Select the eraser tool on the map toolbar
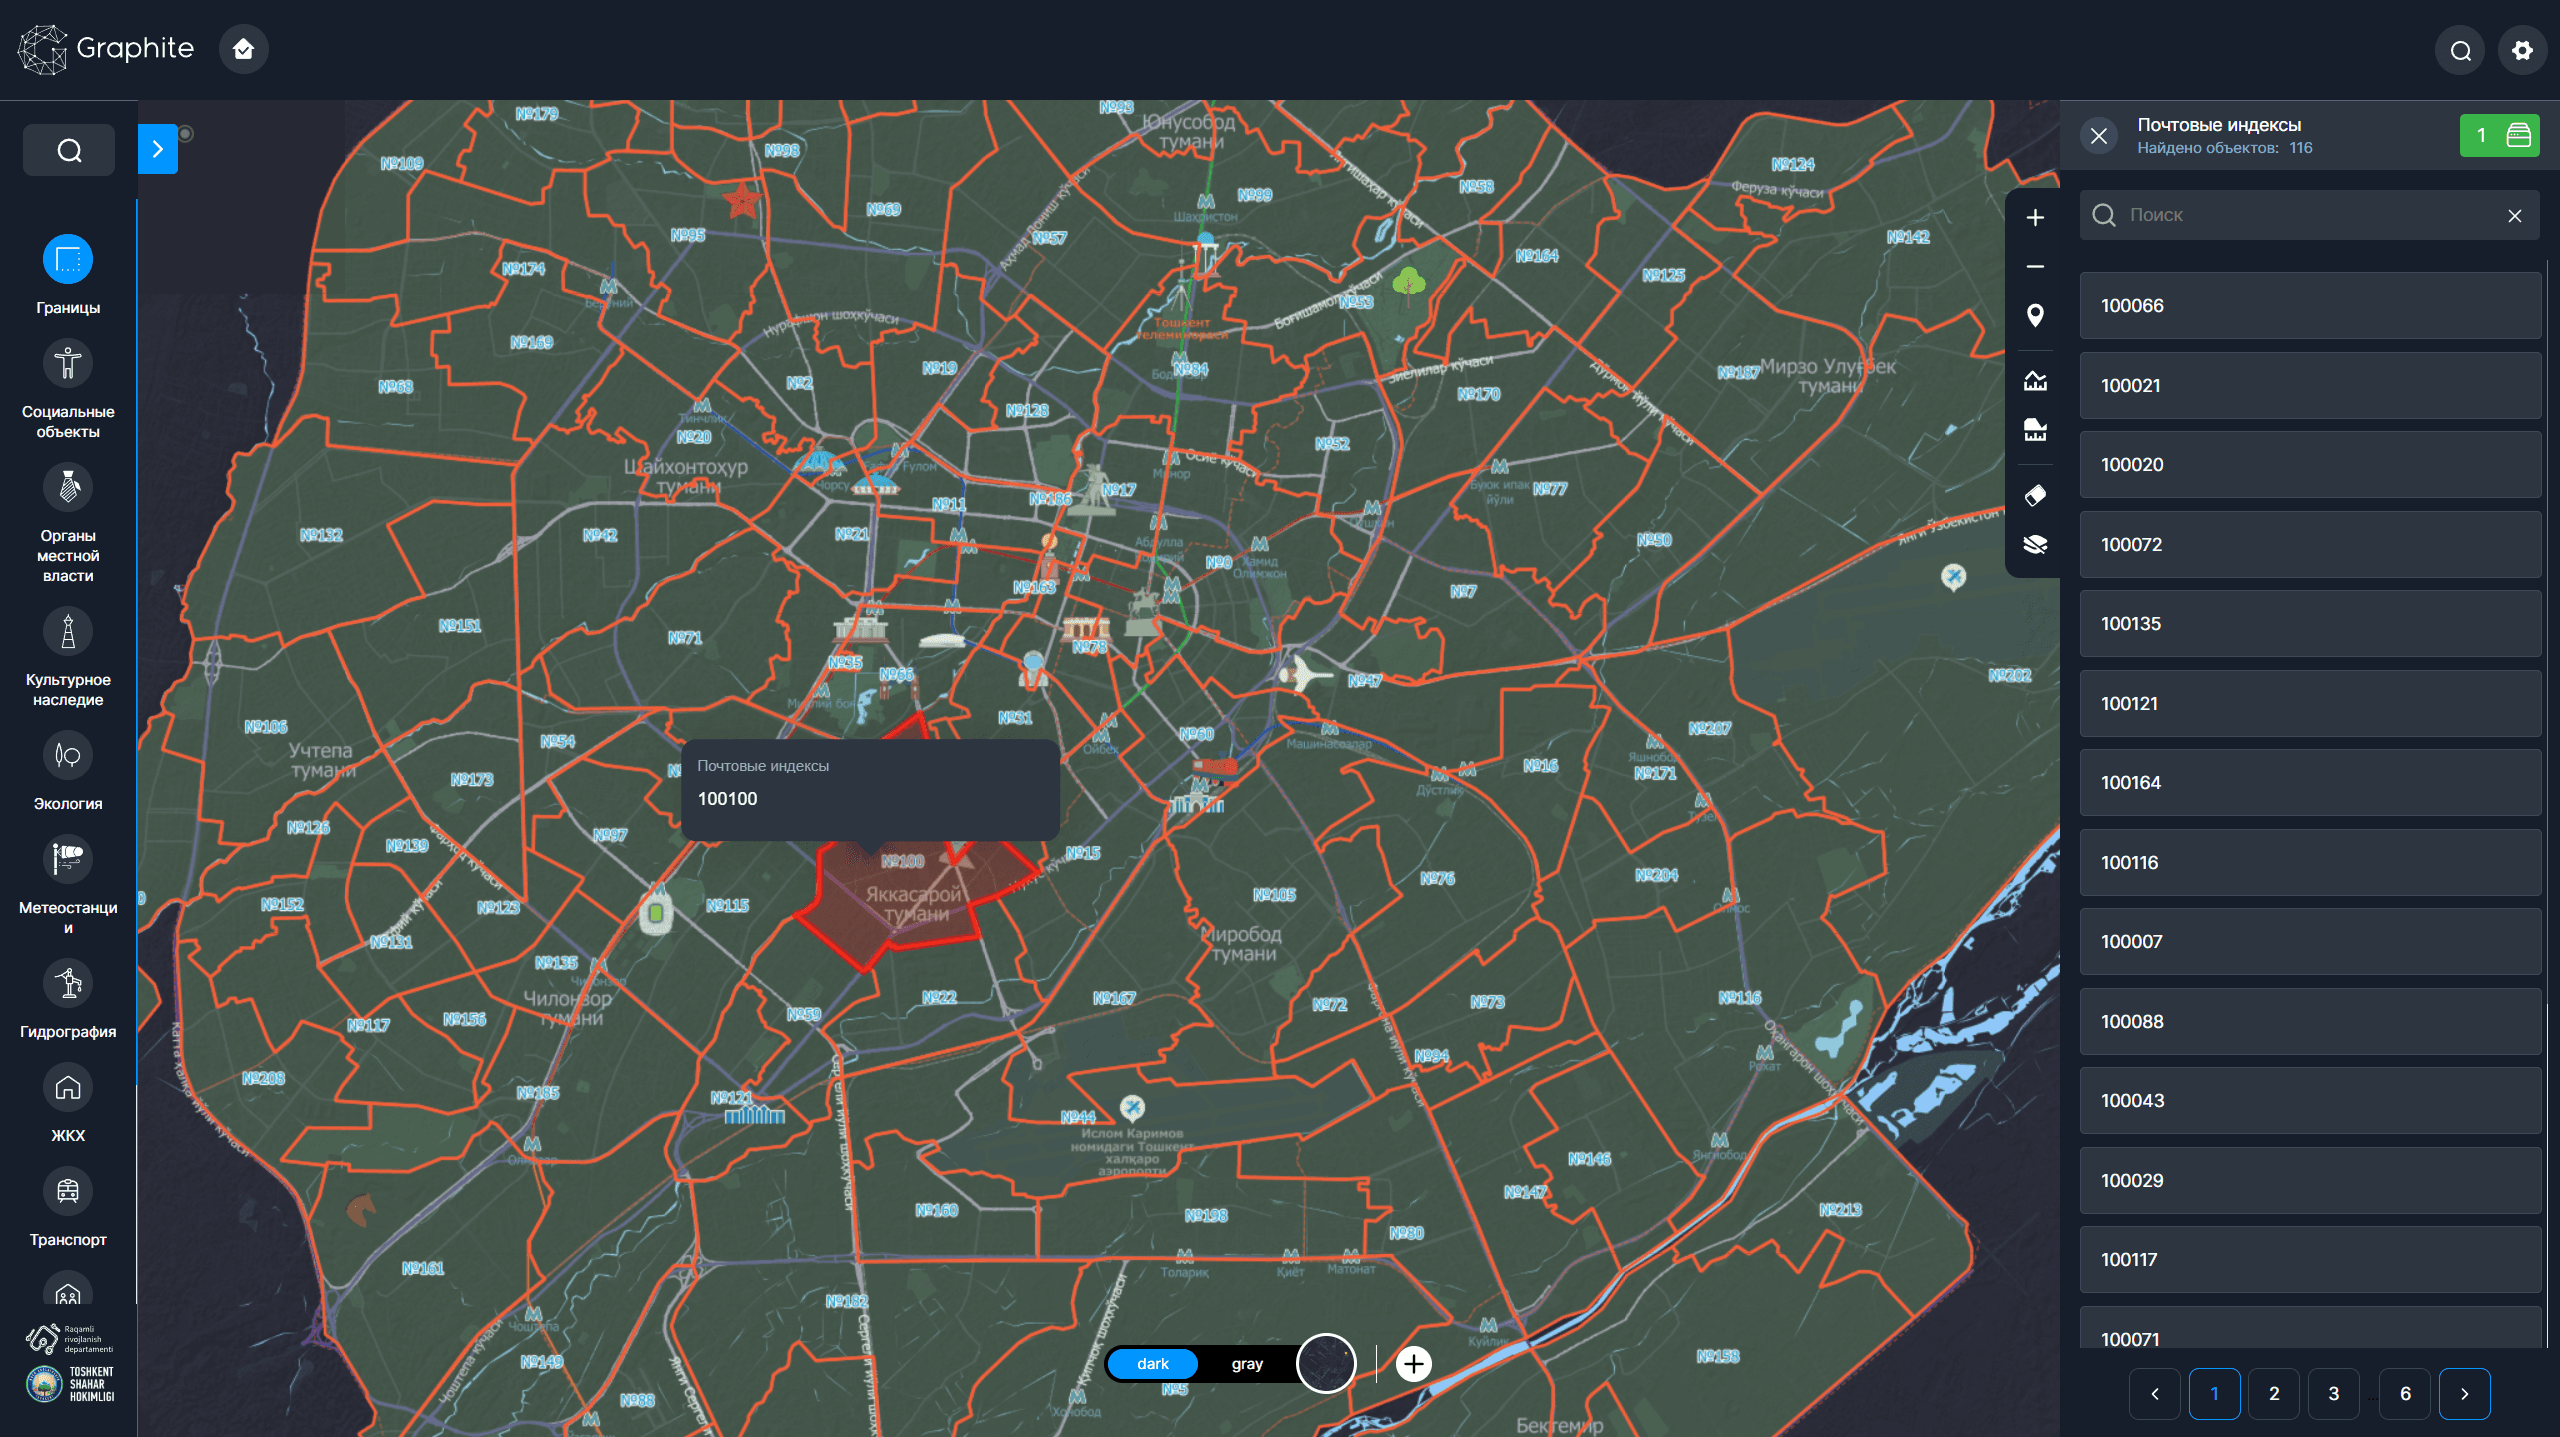Viewport: 2560px width, 1437px height. pos(2034,495)
